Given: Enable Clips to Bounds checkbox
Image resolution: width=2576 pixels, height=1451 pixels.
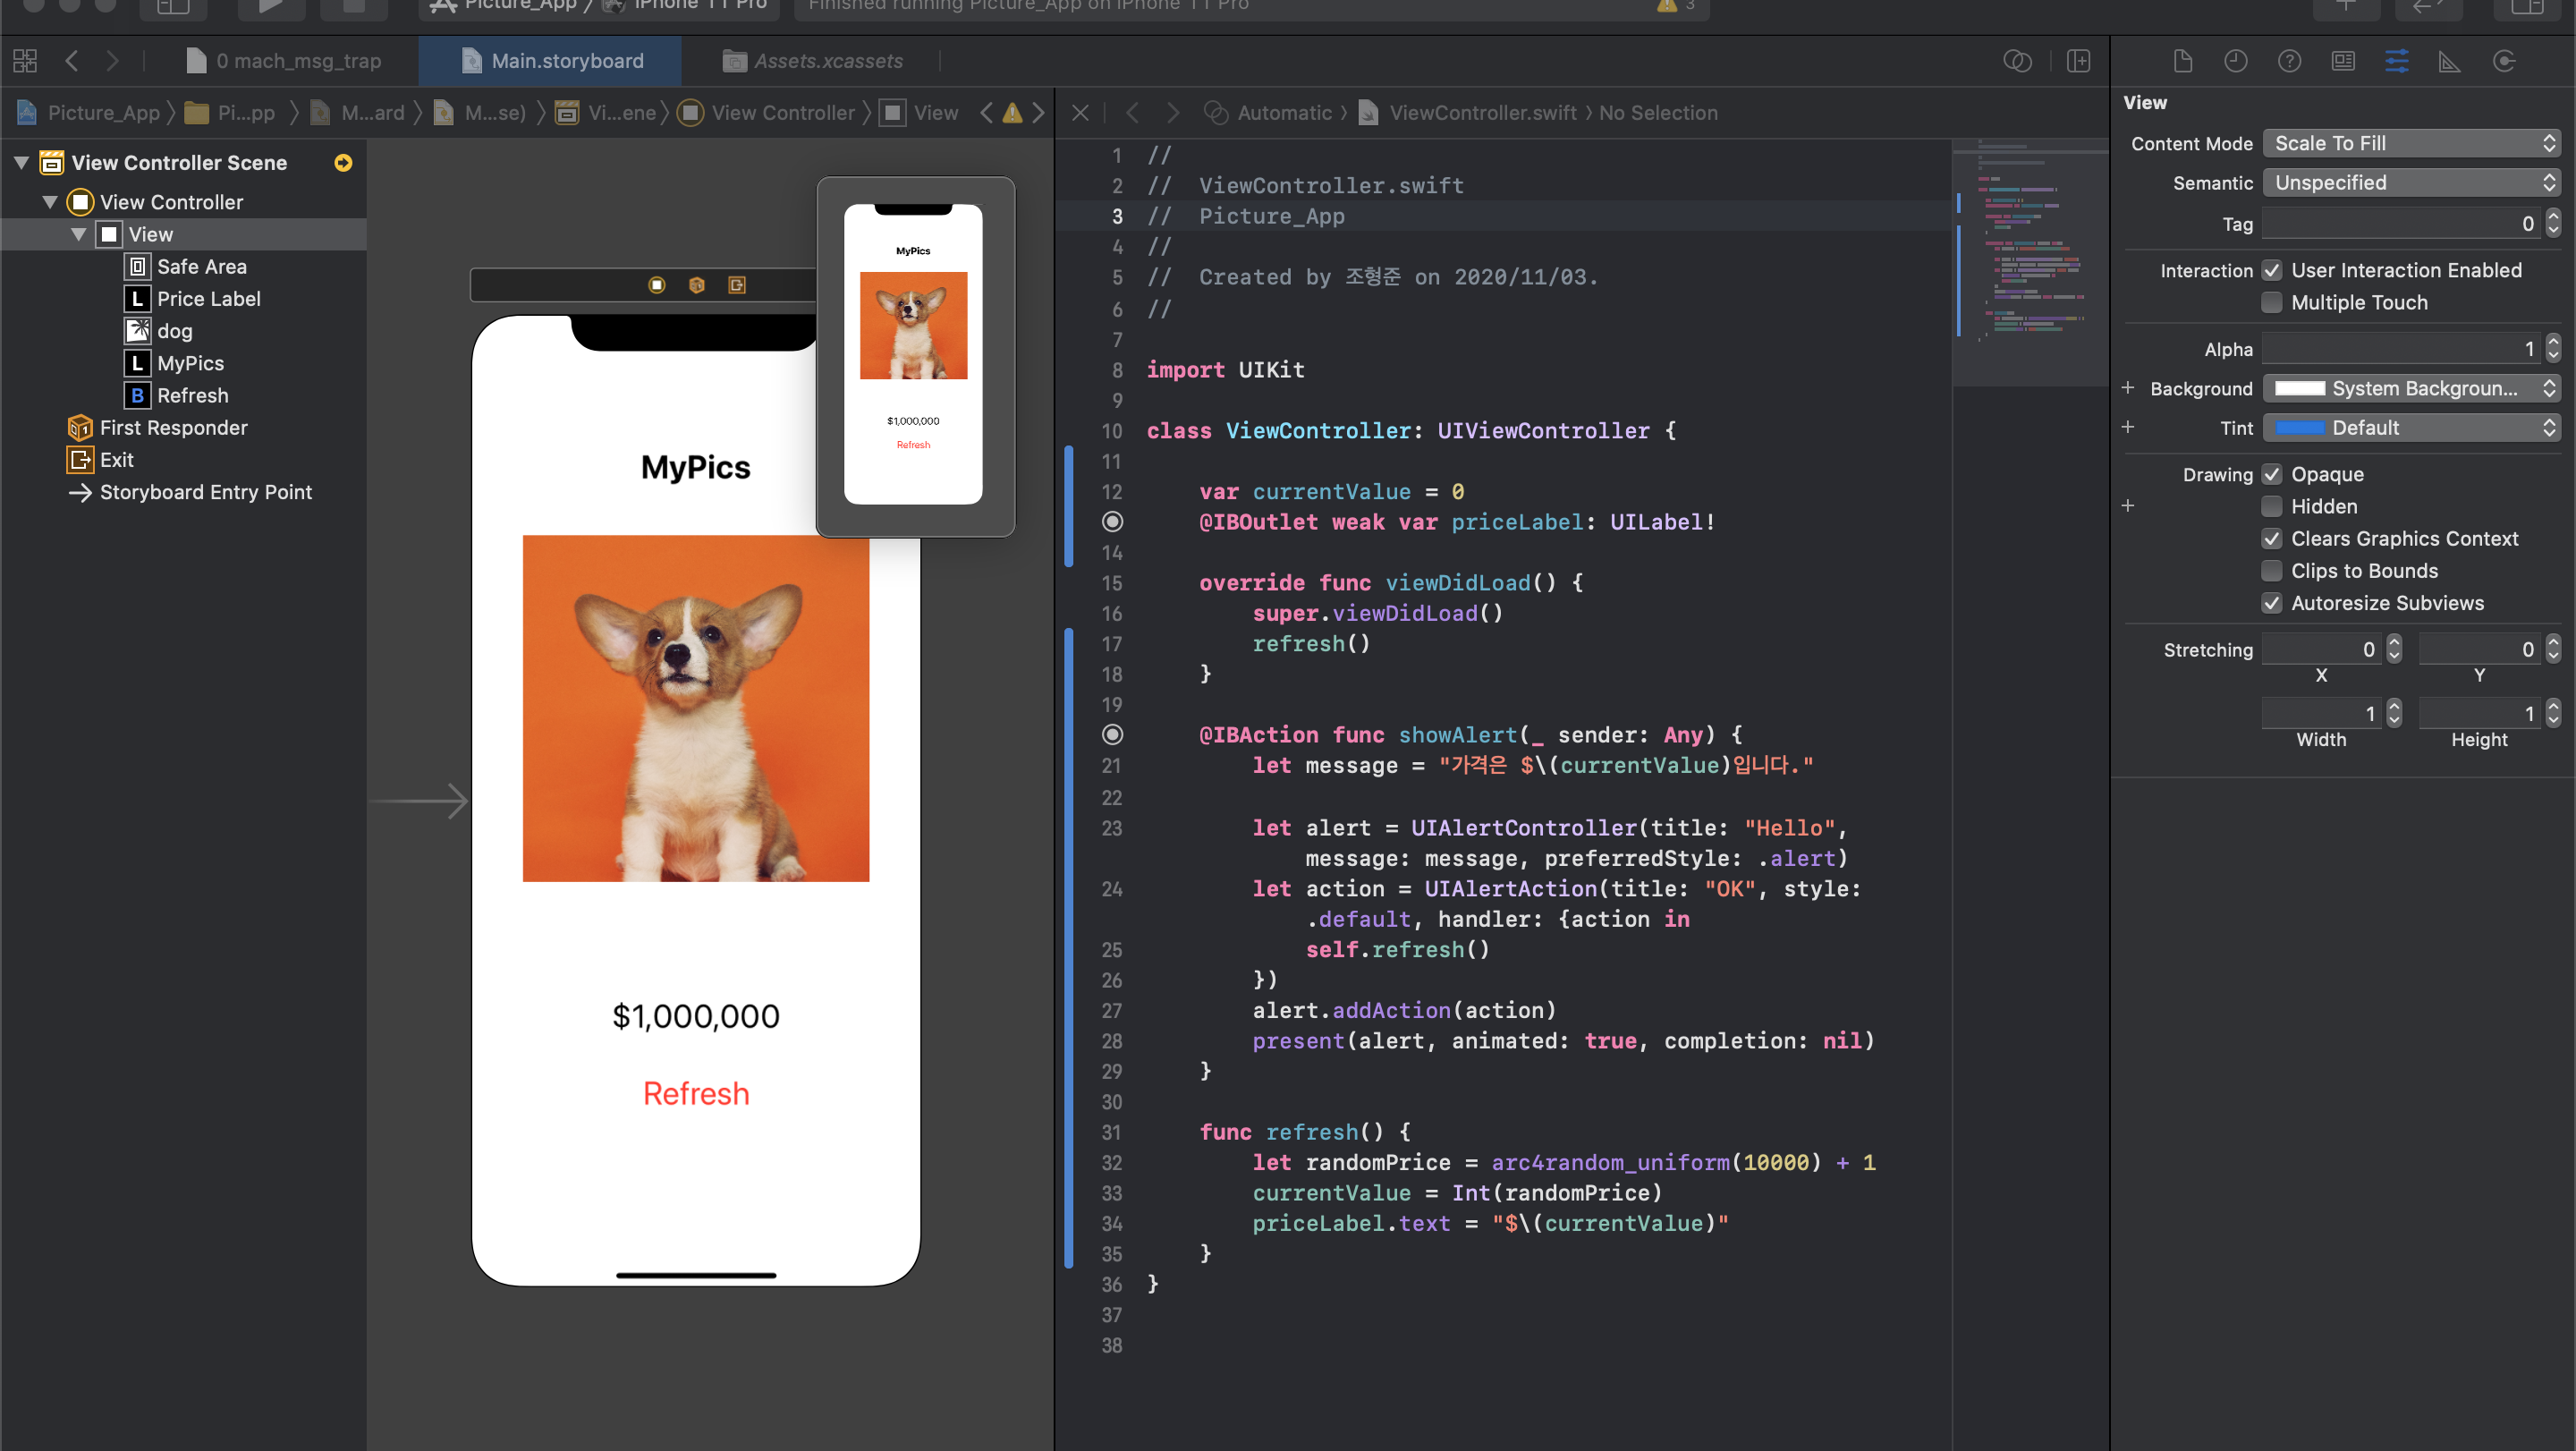Looking at the screenshot, I should pyautogui.click(x=2272, y=570).
